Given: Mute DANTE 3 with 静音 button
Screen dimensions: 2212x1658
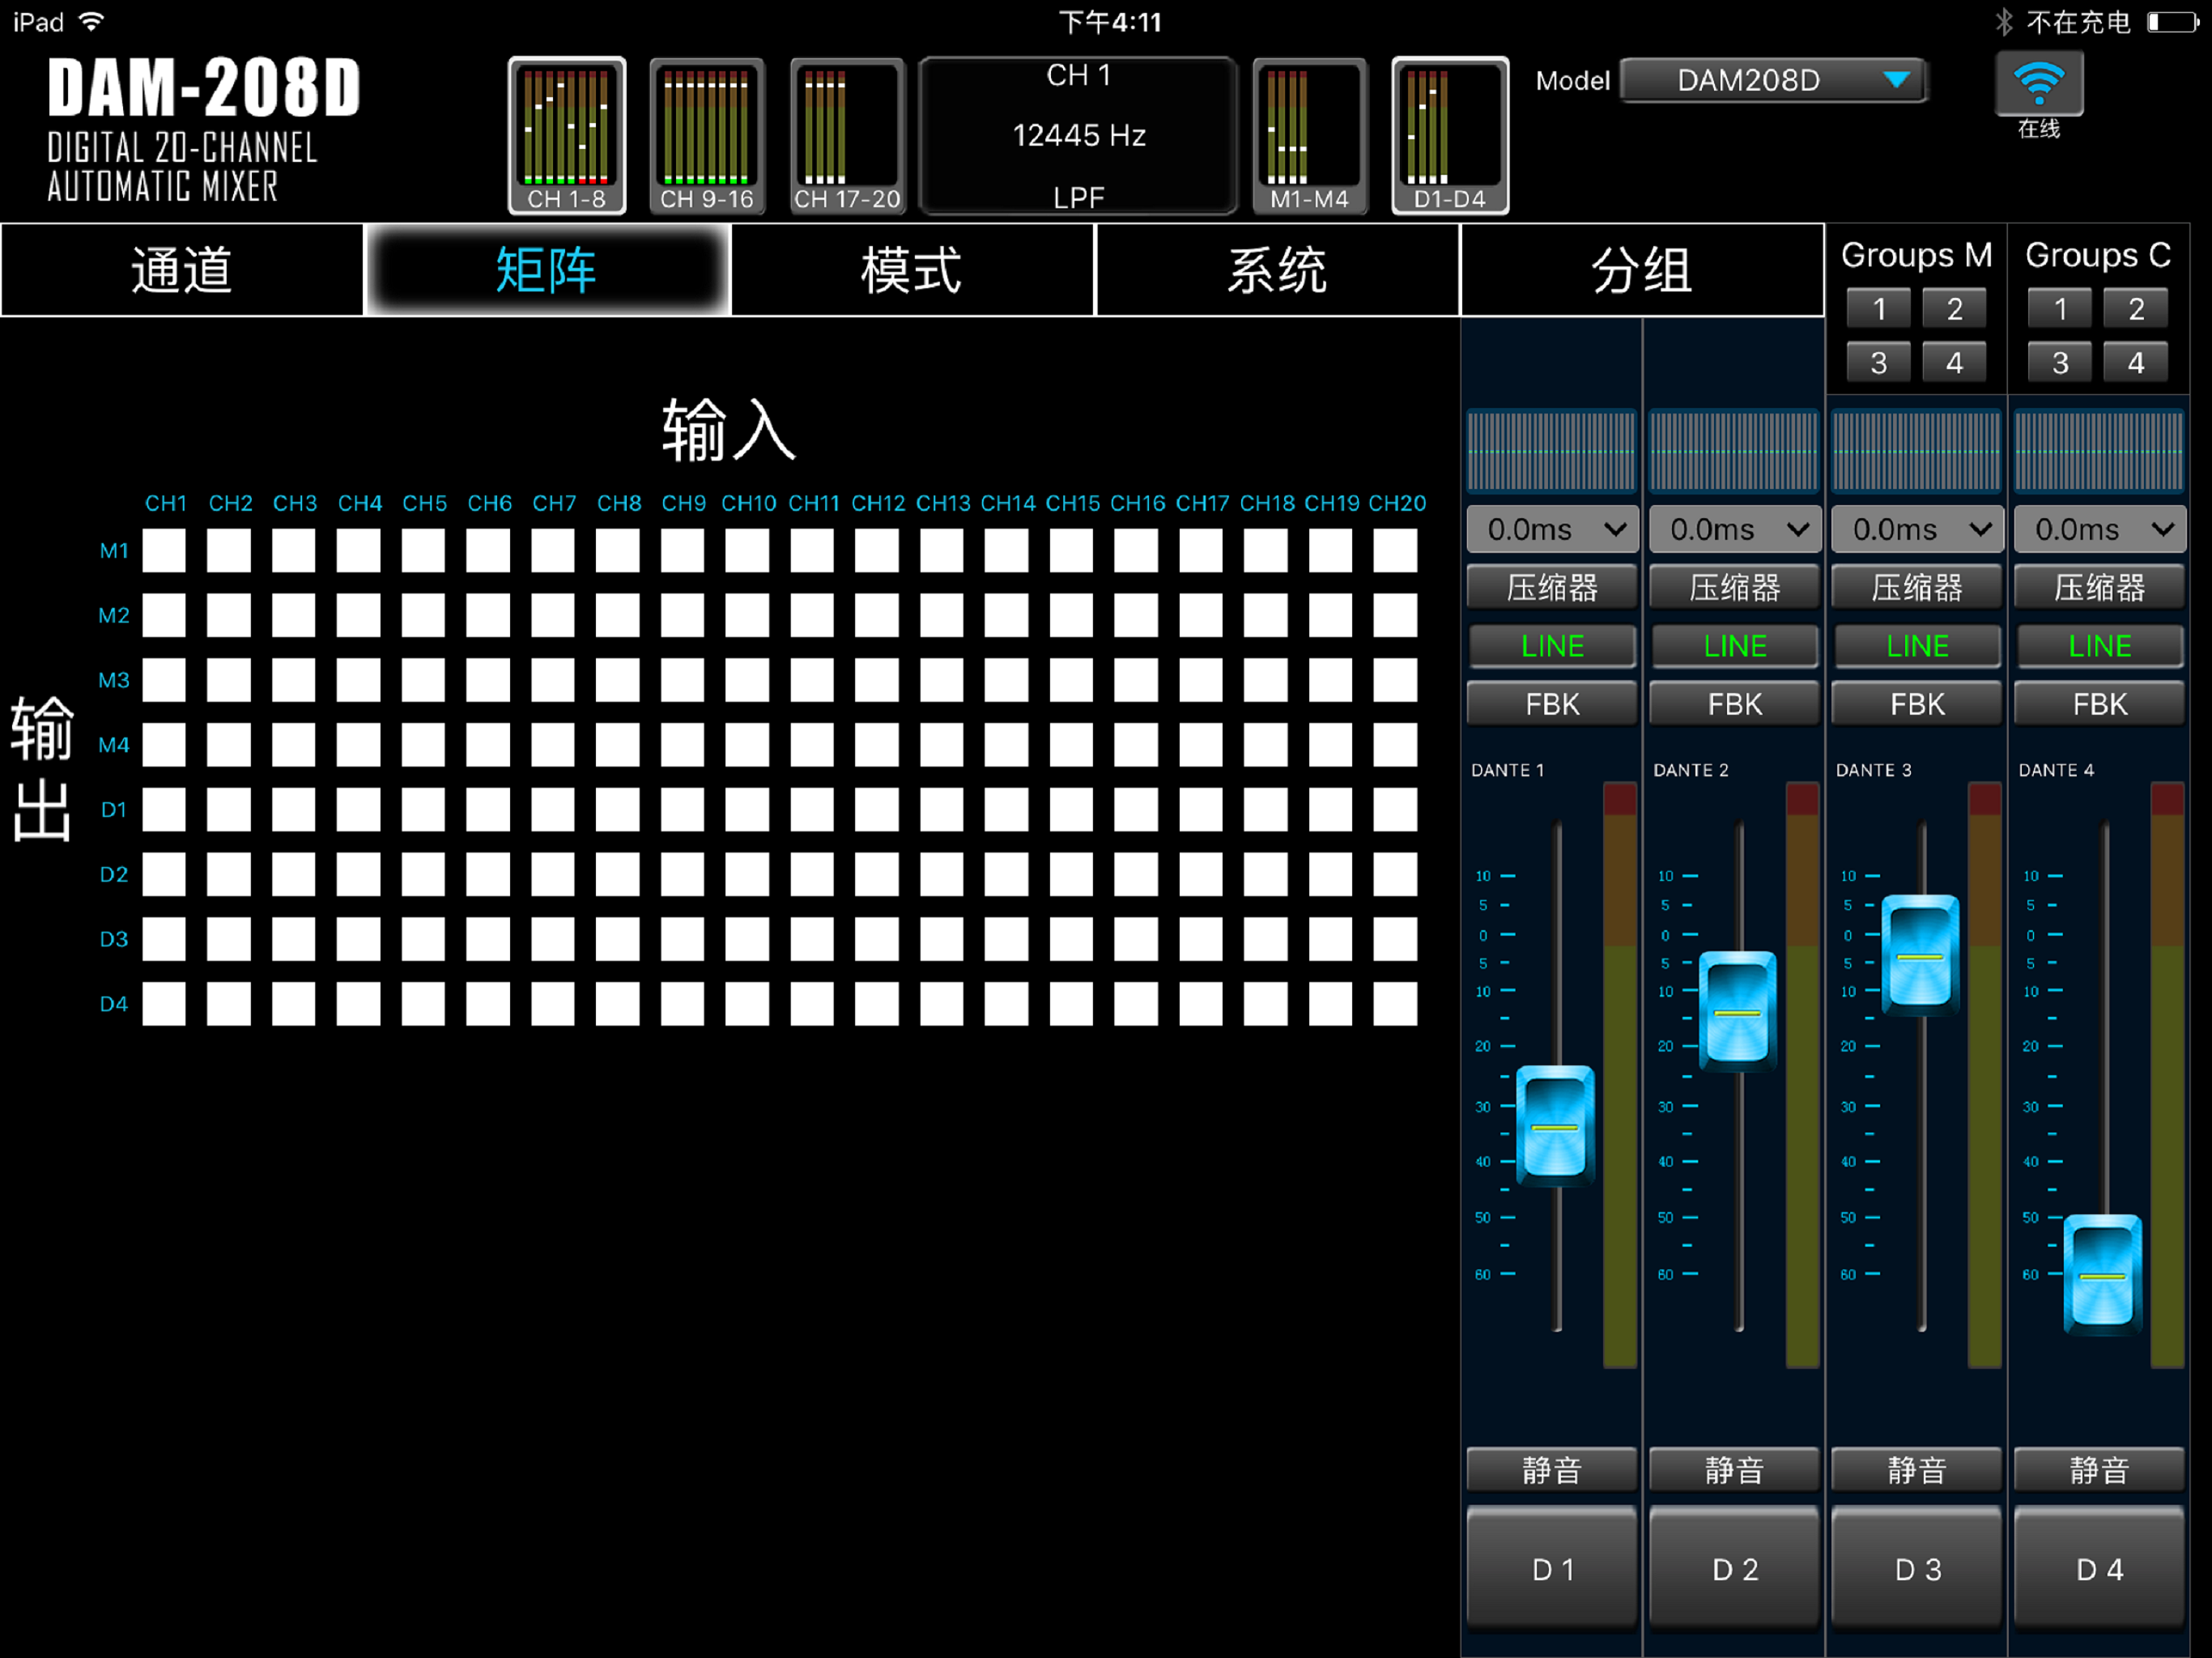Looking at the screenshot, I should tap(1918, 1469).
